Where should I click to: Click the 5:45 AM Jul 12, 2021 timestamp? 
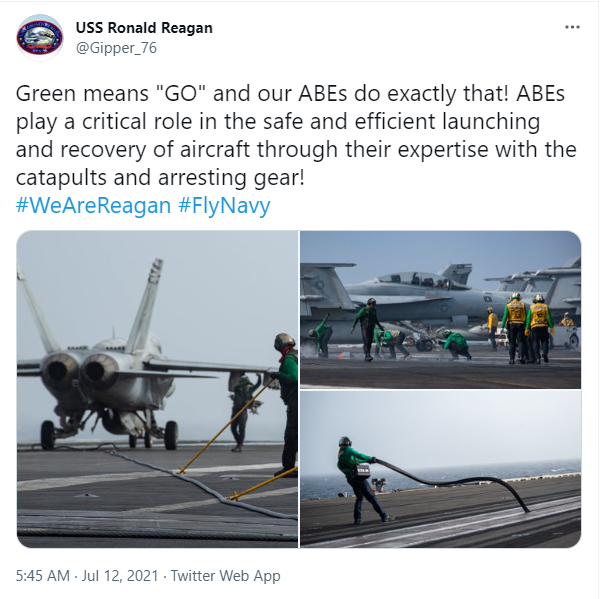[87, 576]
